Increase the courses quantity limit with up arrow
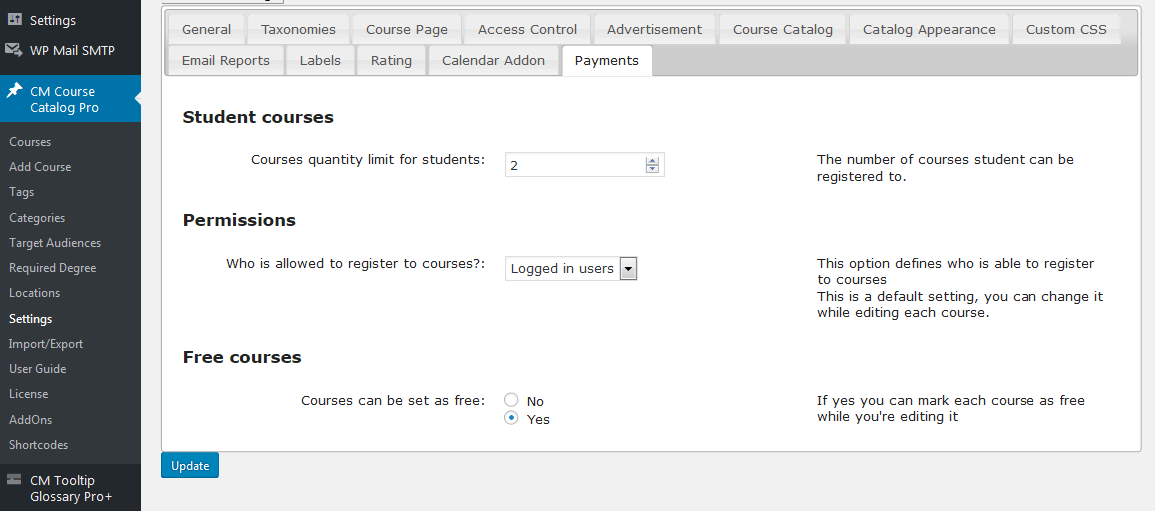The image size is (1155, 511). [652, 160]
